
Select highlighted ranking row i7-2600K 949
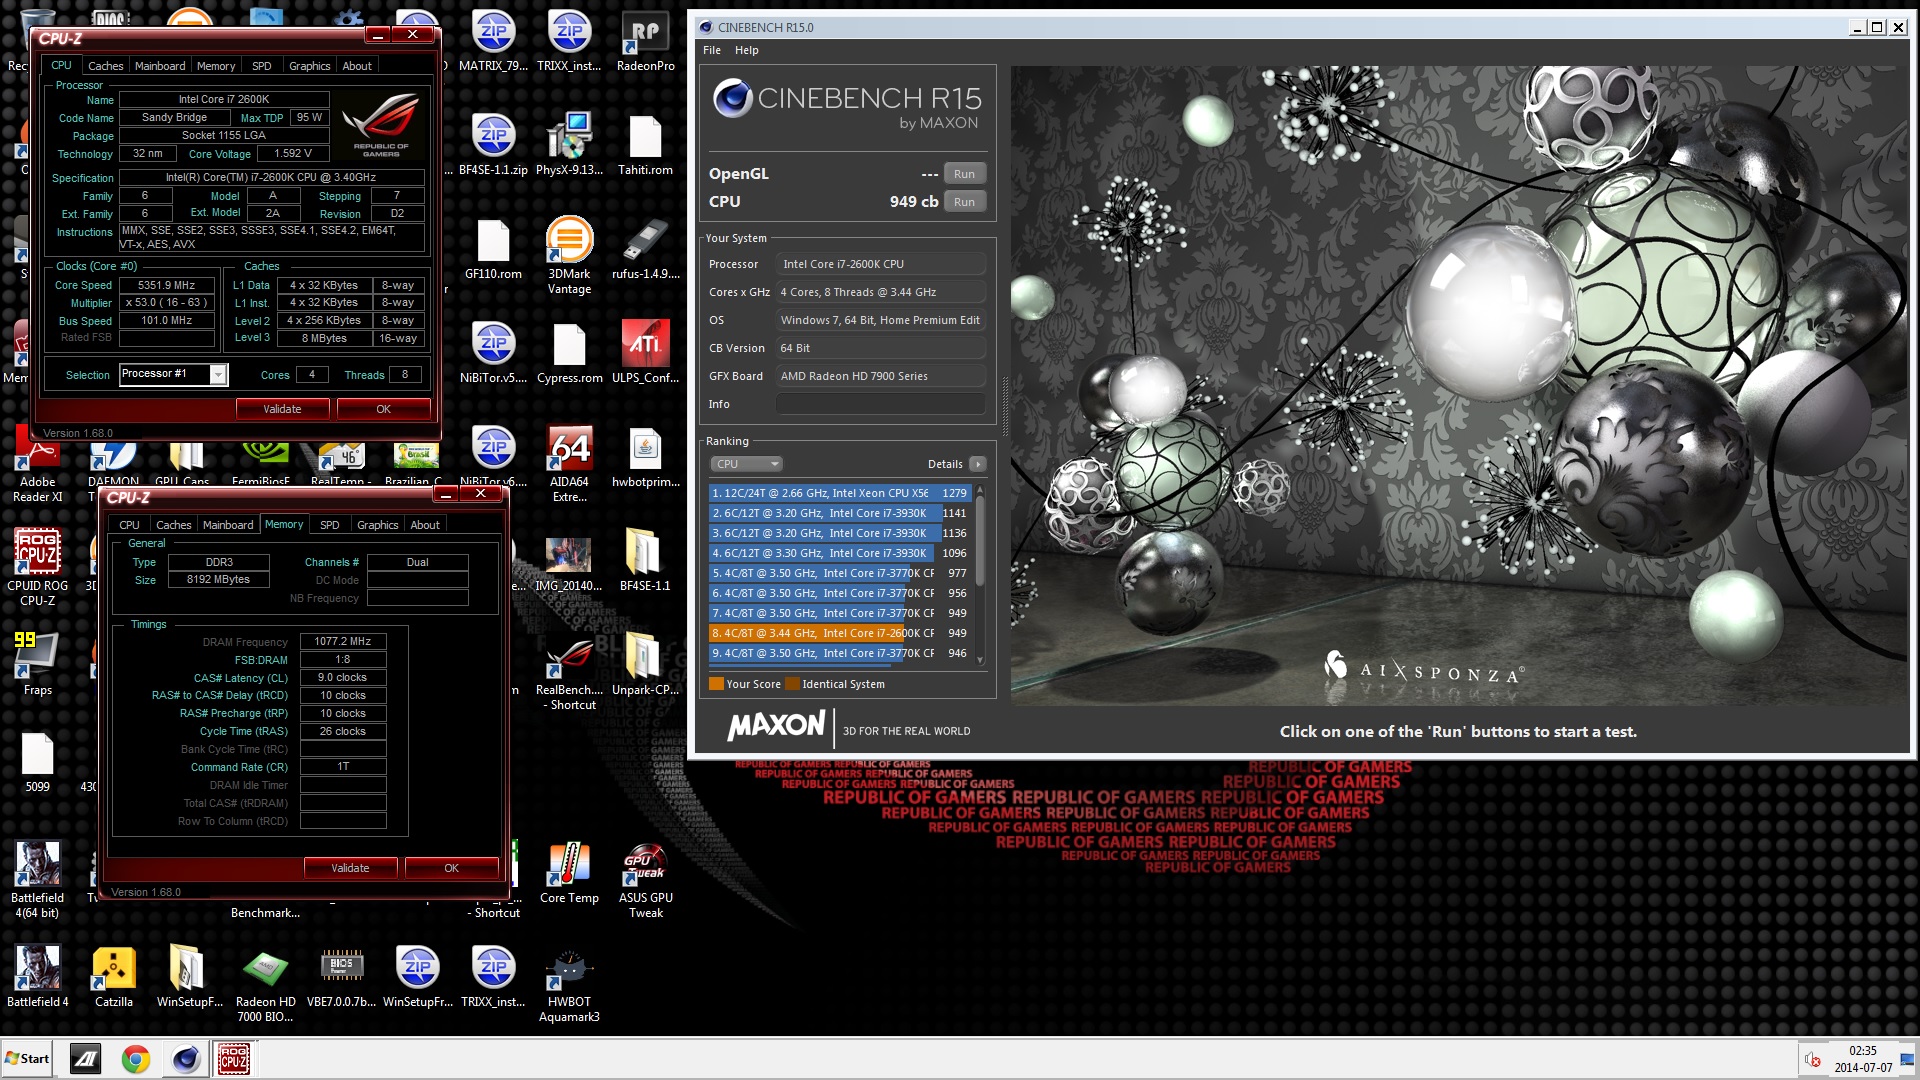click(839, 633)
